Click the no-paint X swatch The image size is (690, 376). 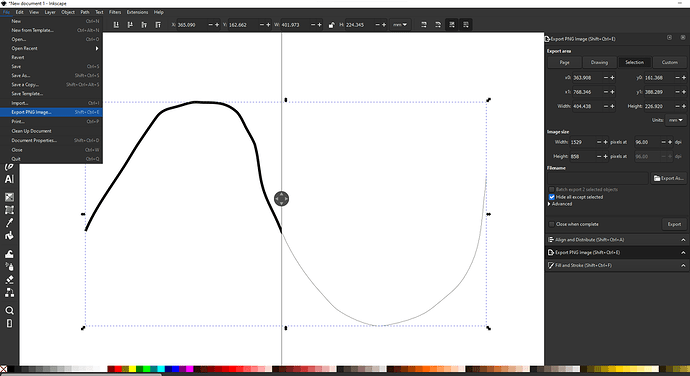click(x=4, y=369)
